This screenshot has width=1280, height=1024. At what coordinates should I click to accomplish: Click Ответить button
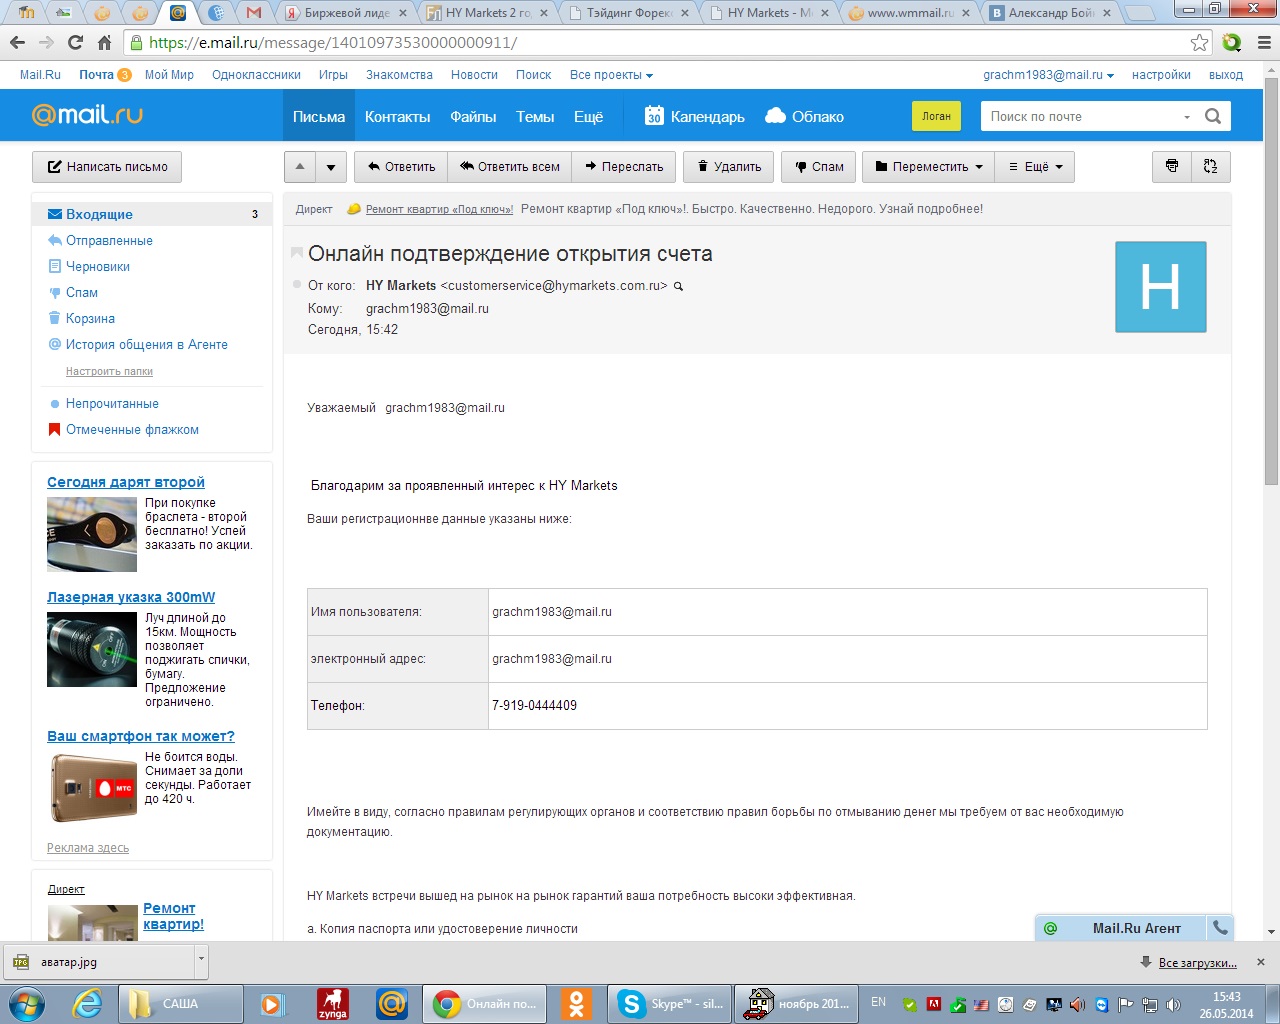tap(401, 167)
